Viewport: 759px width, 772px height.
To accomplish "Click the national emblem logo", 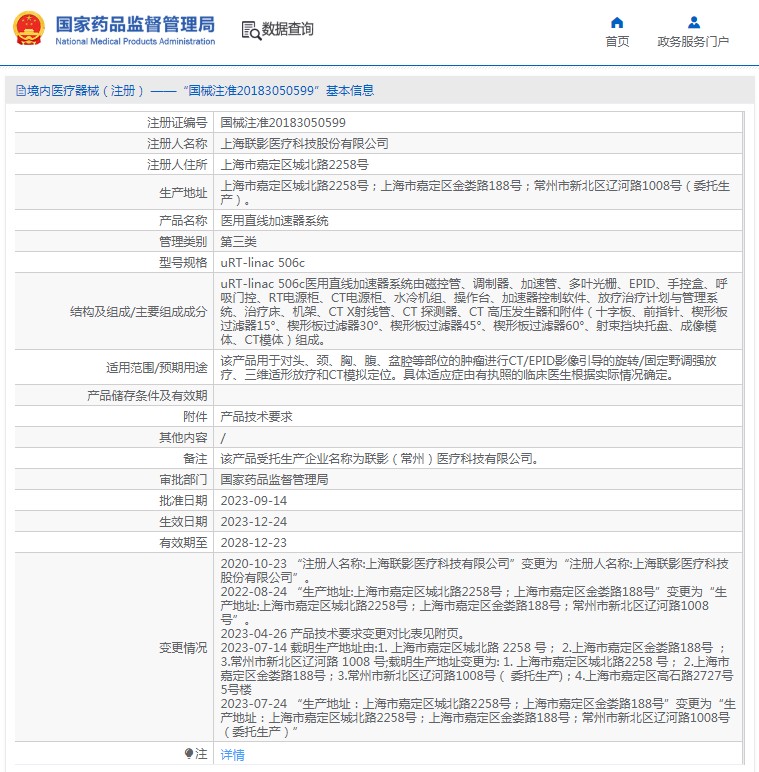I will [x=29, y=29].
